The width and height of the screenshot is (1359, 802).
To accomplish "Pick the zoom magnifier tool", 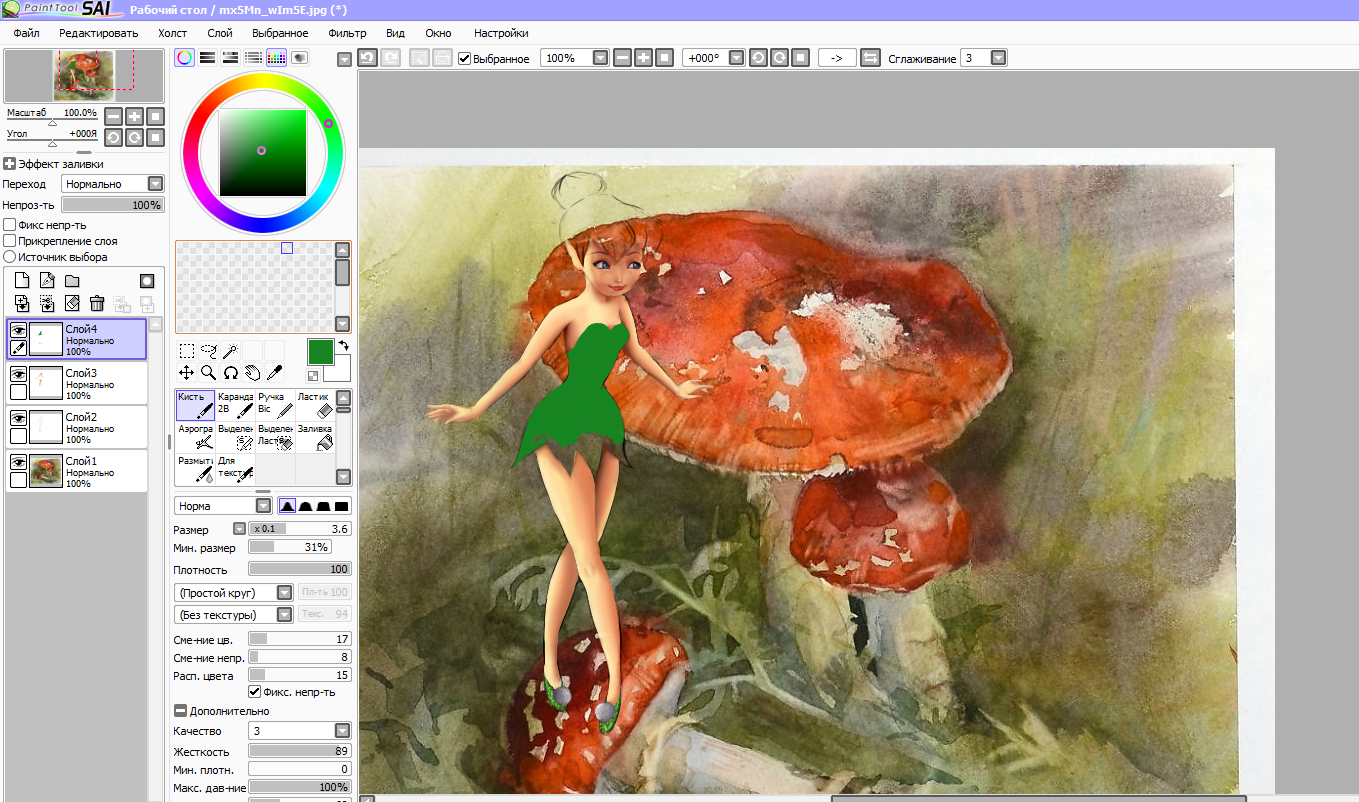I will point(209,372).
